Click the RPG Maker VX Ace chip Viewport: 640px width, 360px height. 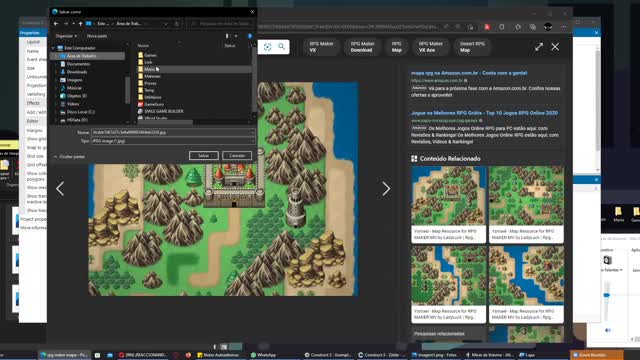tap(430, 47)
